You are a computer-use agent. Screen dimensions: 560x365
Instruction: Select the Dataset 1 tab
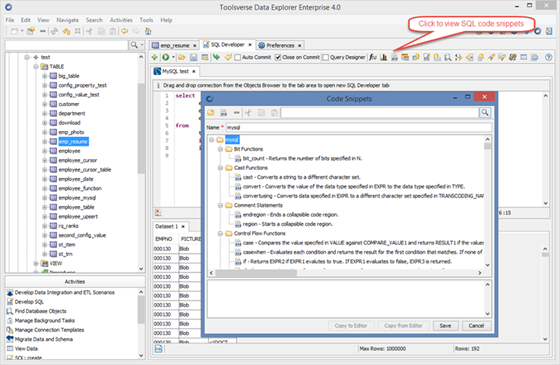click(x=170, y=226)
